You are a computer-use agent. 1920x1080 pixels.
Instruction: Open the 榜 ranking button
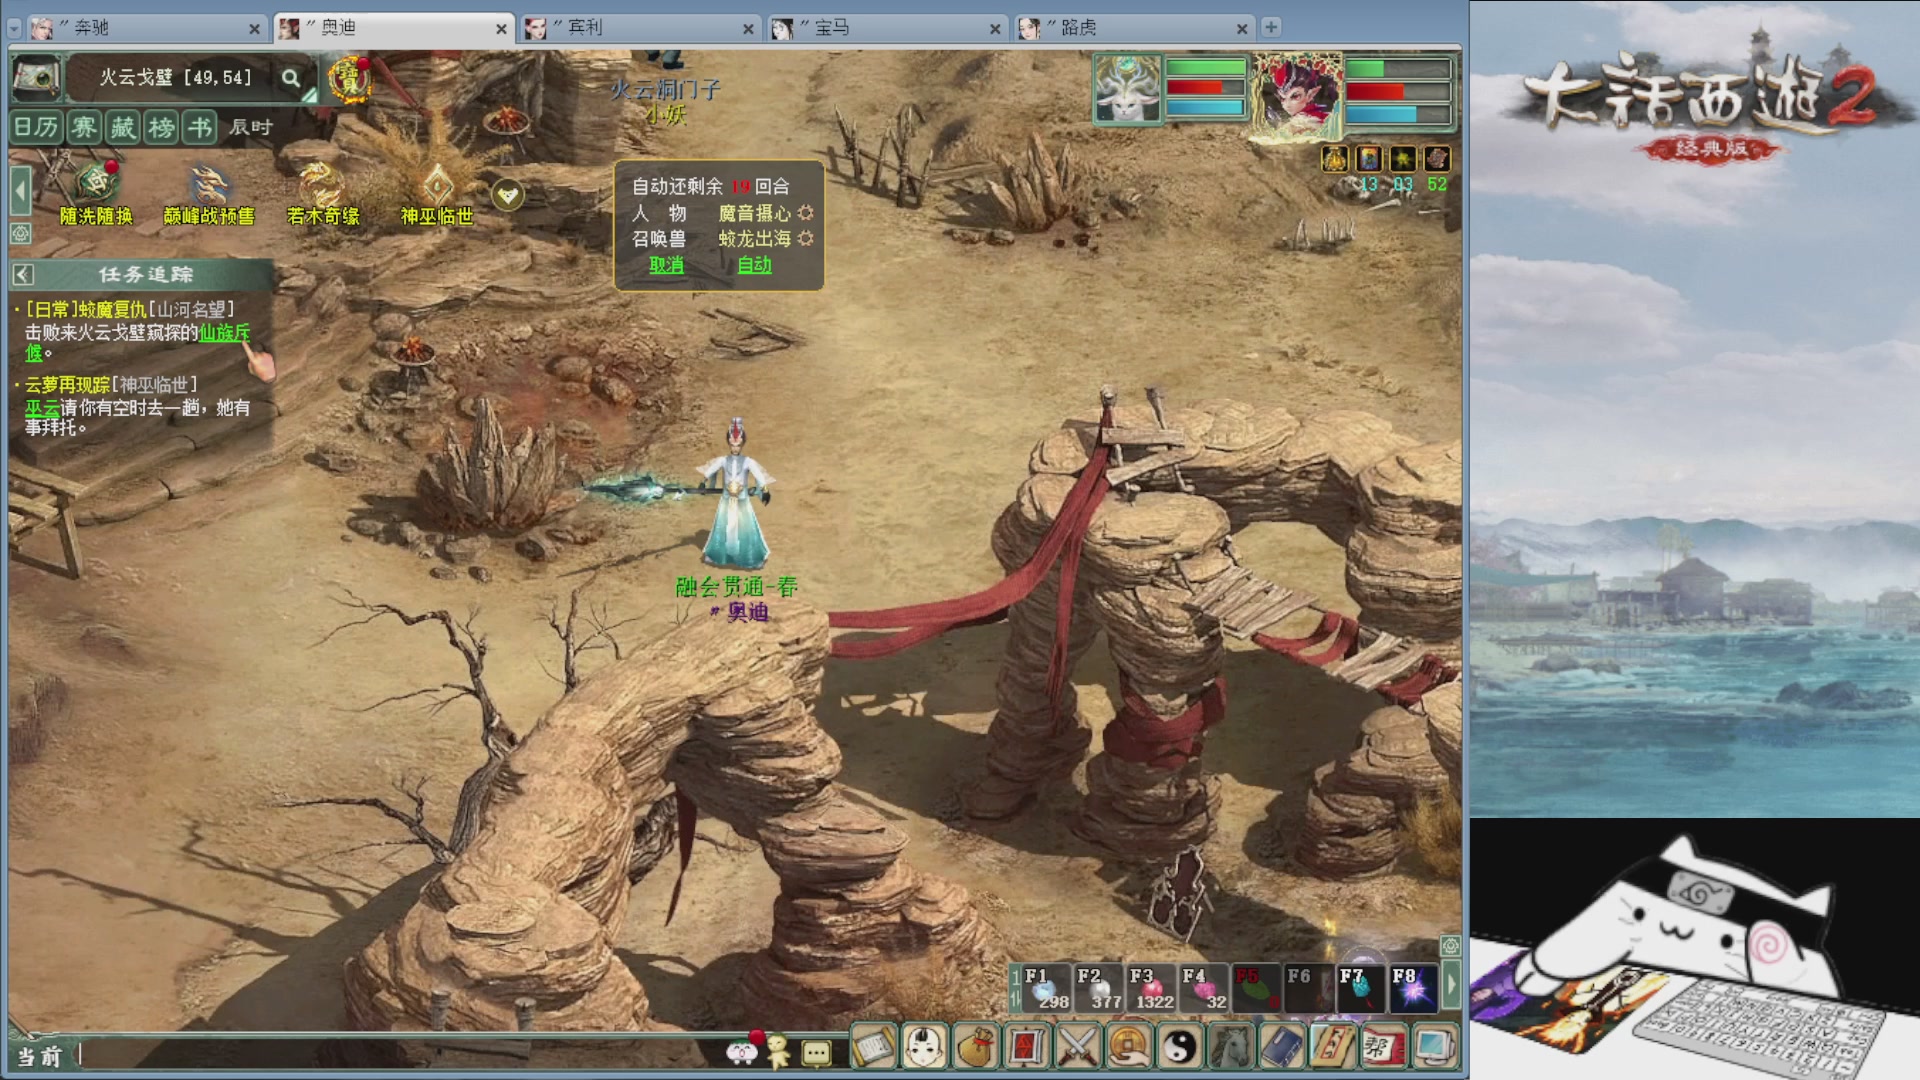[162, 127]
